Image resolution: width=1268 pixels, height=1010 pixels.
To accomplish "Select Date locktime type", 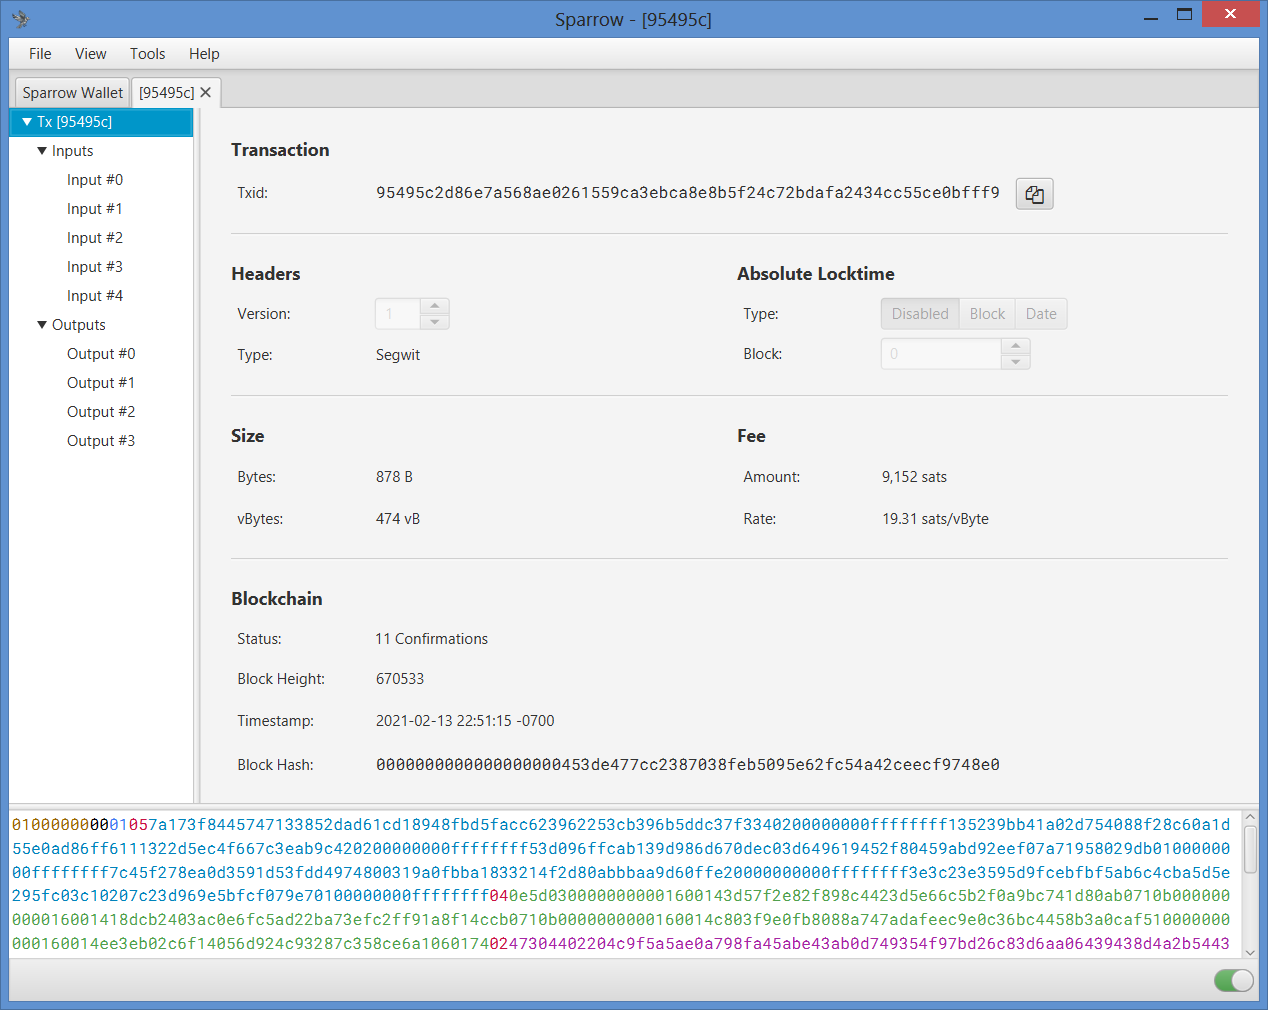I will coord(1041,314).
